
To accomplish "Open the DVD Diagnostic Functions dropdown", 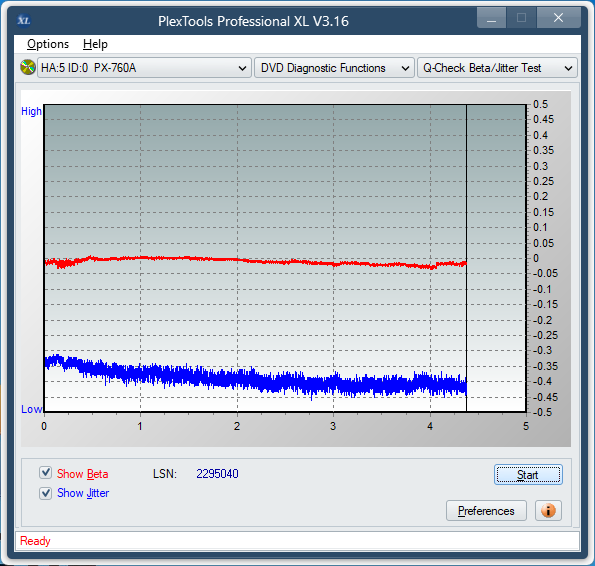I will (334, 68).
